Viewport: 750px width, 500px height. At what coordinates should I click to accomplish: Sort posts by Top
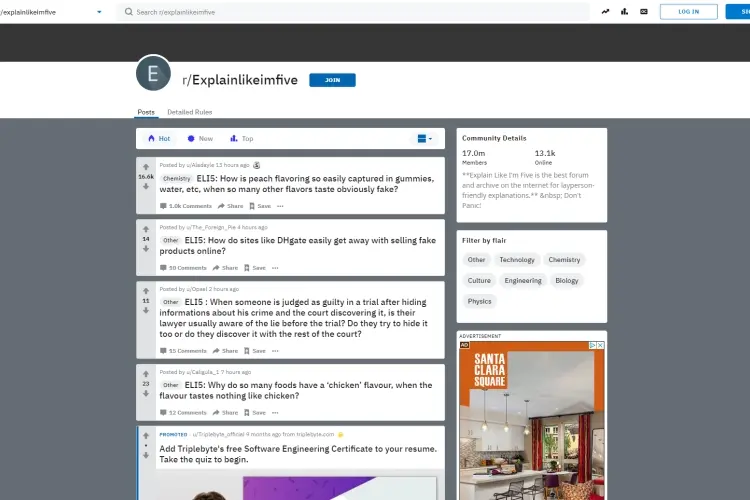[242, 138]
